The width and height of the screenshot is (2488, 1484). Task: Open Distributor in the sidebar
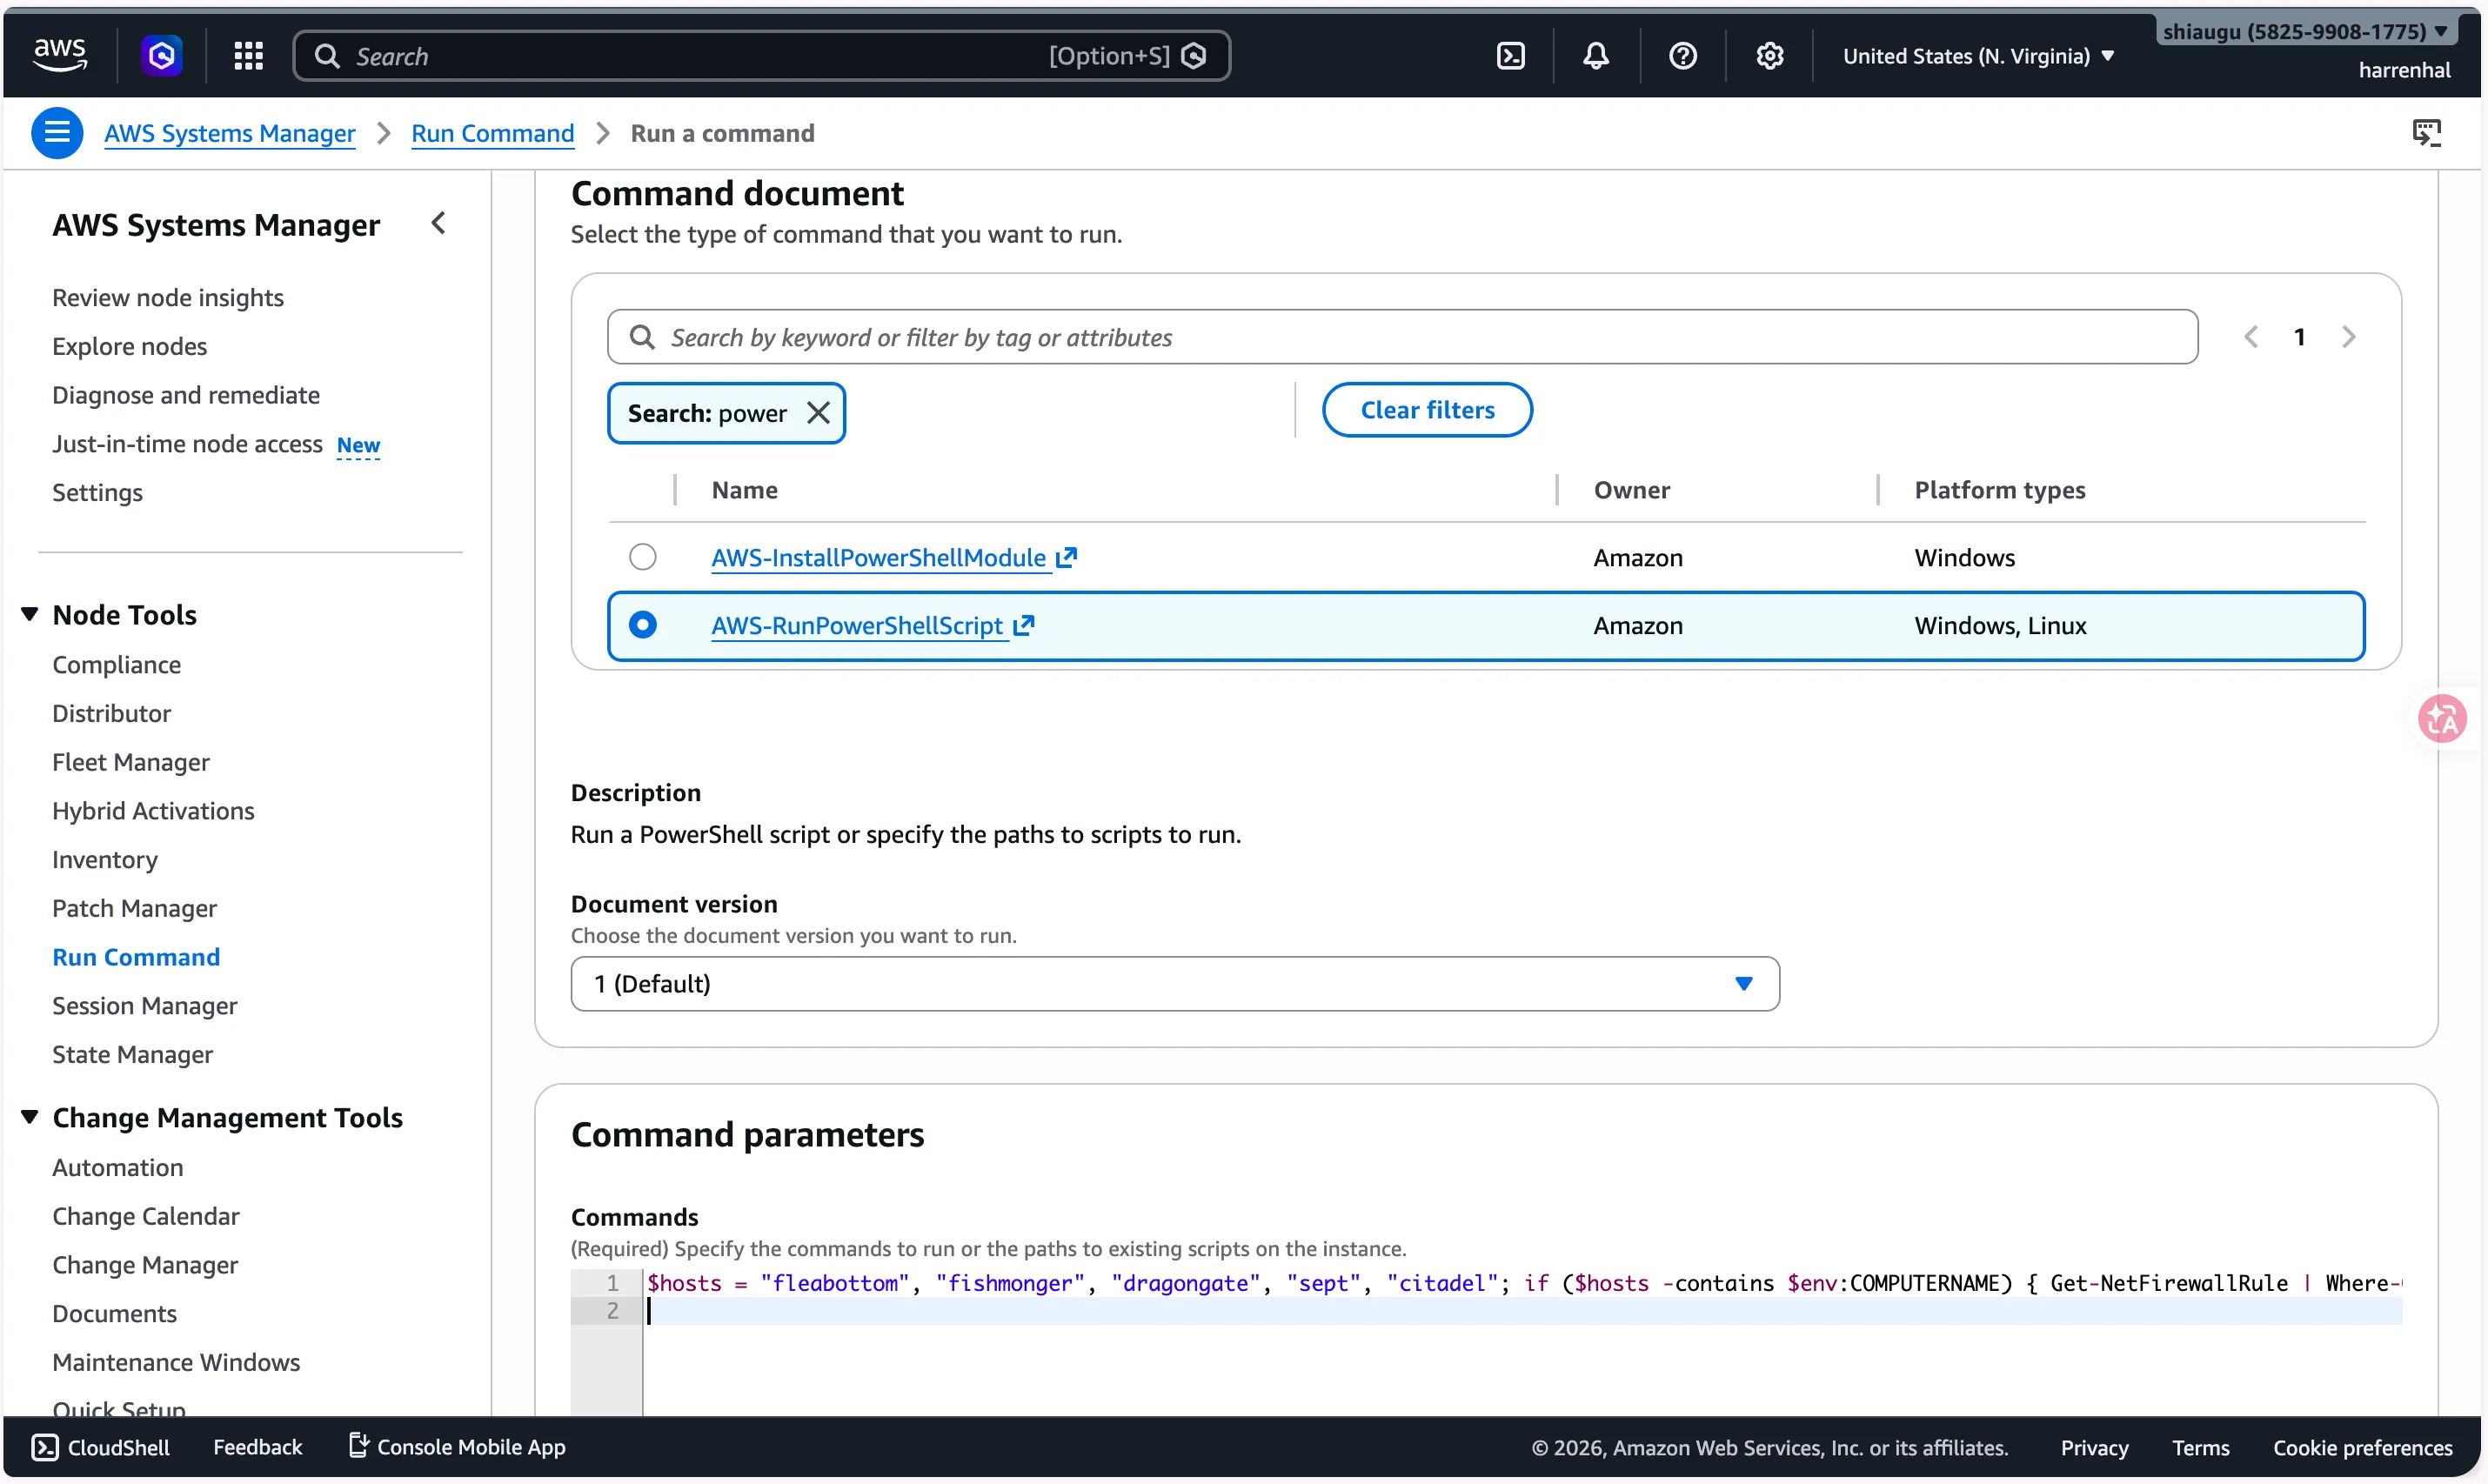(x=112, y=714)
